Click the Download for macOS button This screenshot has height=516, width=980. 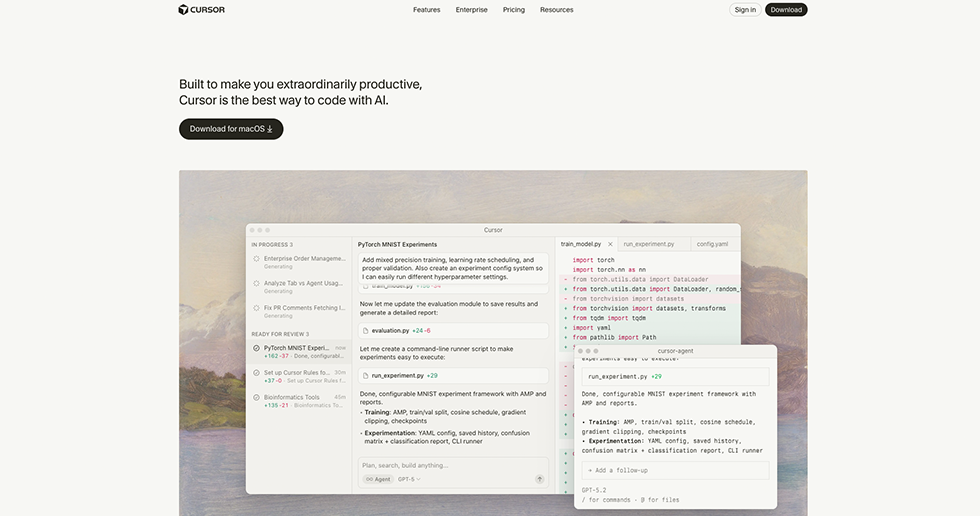point(231,129)
